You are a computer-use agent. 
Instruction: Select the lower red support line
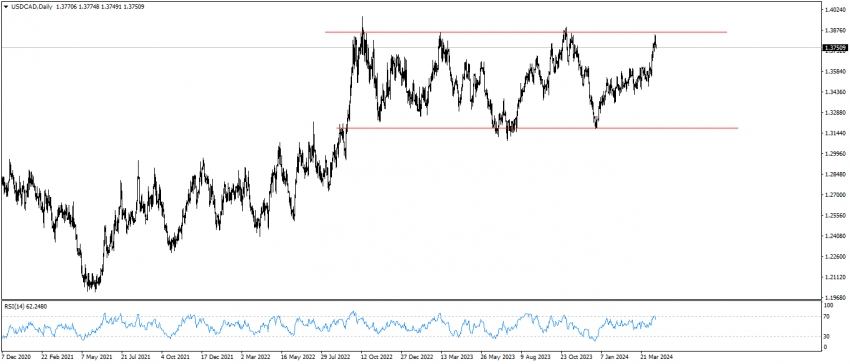click(x=537, y=128)
